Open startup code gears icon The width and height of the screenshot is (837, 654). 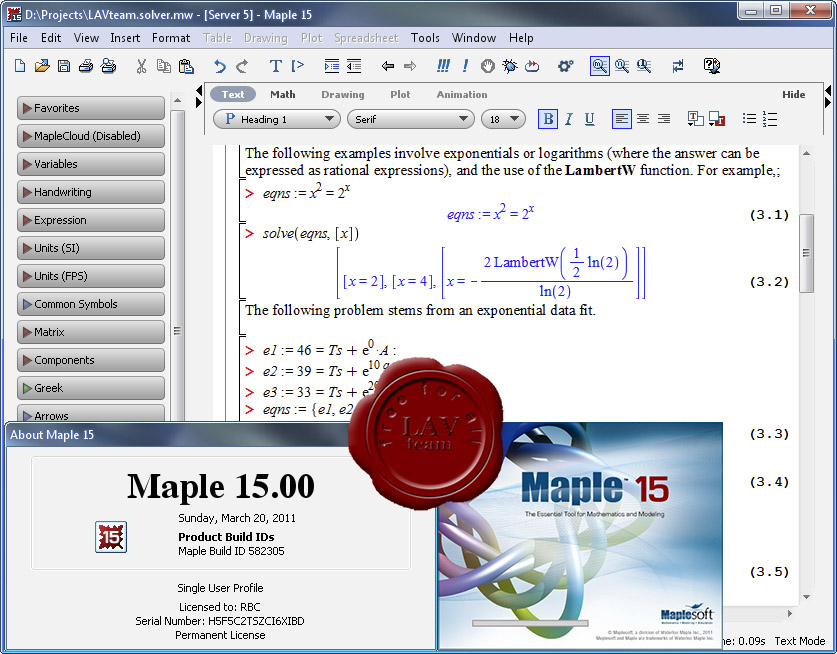565,66
